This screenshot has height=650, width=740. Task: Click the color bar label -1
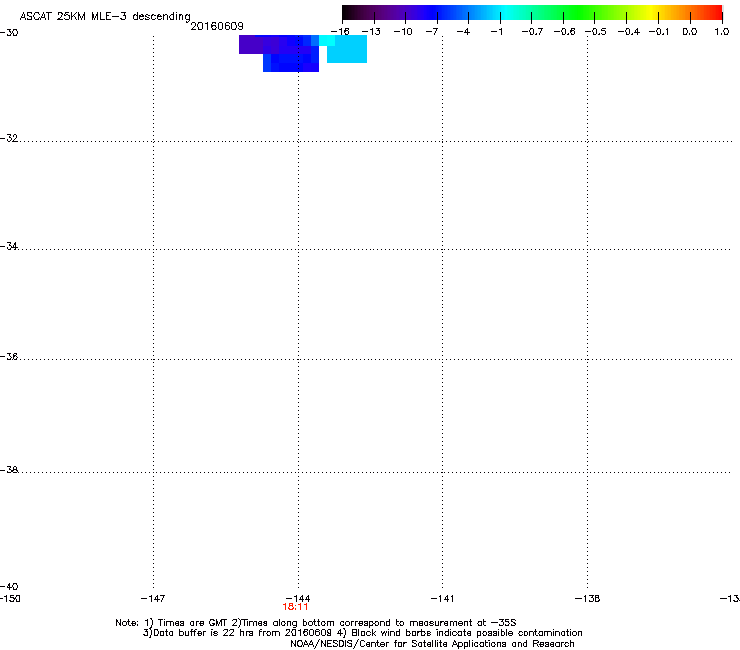pos(496,32)
